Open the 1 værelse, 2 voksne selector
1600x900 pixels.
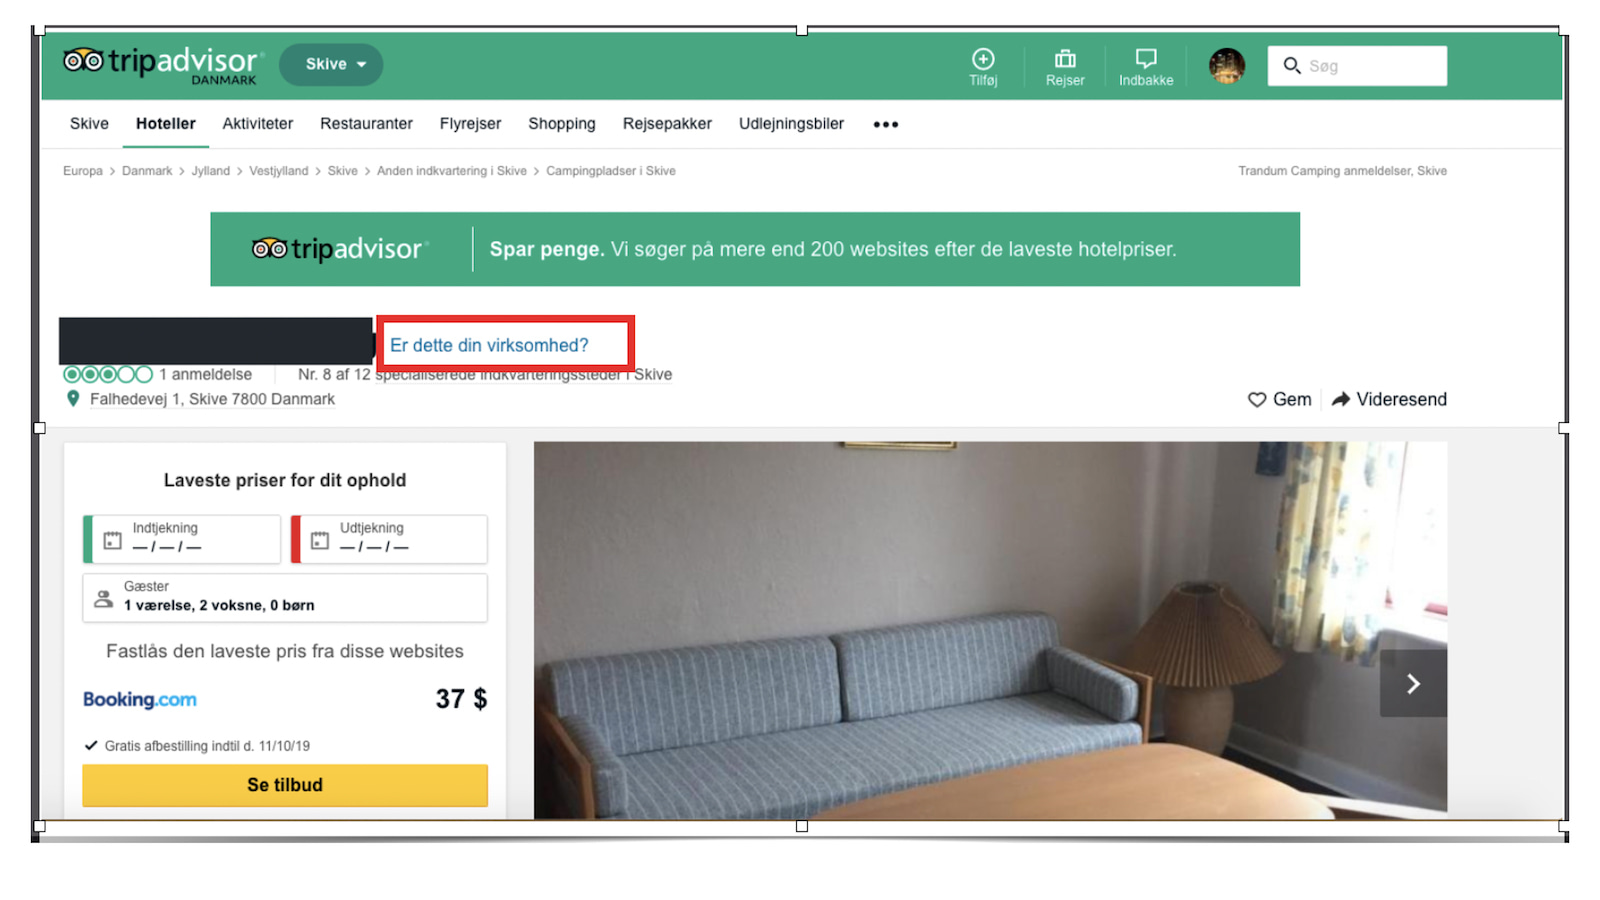[x=219, y=604]
